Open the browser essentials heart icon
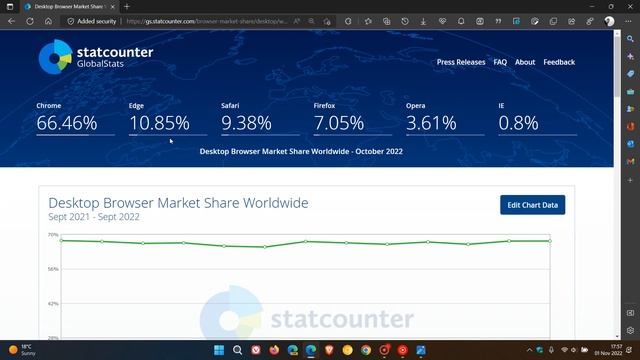The height and width of the screenshot is (360, 640). coord(442,21)
